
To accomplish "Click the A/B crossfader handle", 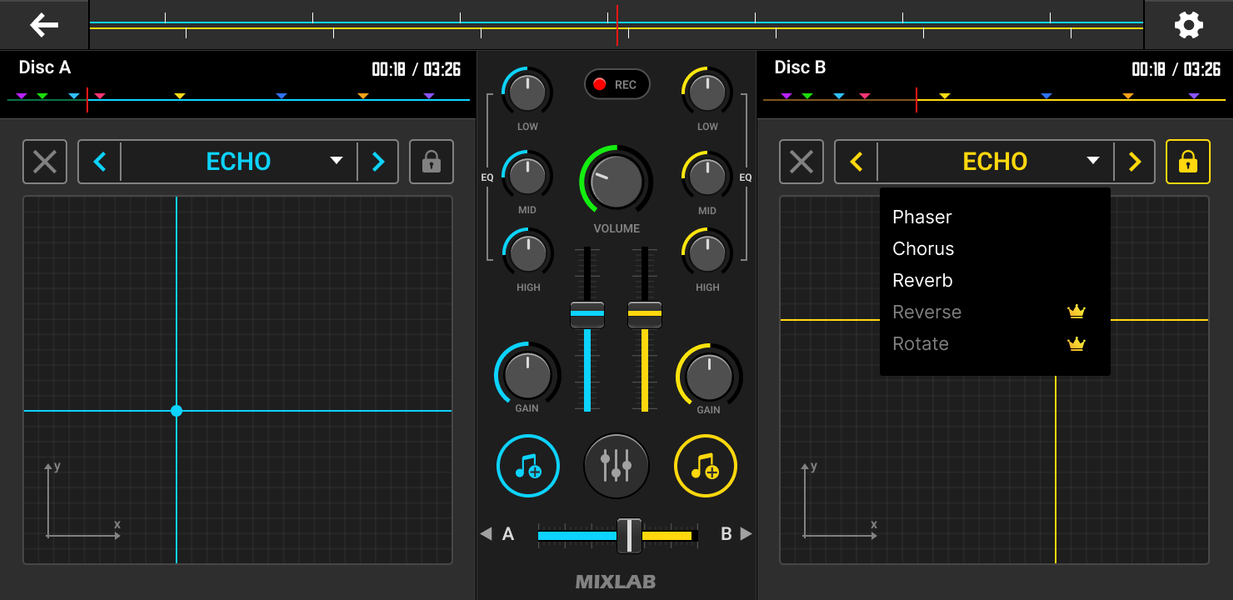I will (628, 534).
